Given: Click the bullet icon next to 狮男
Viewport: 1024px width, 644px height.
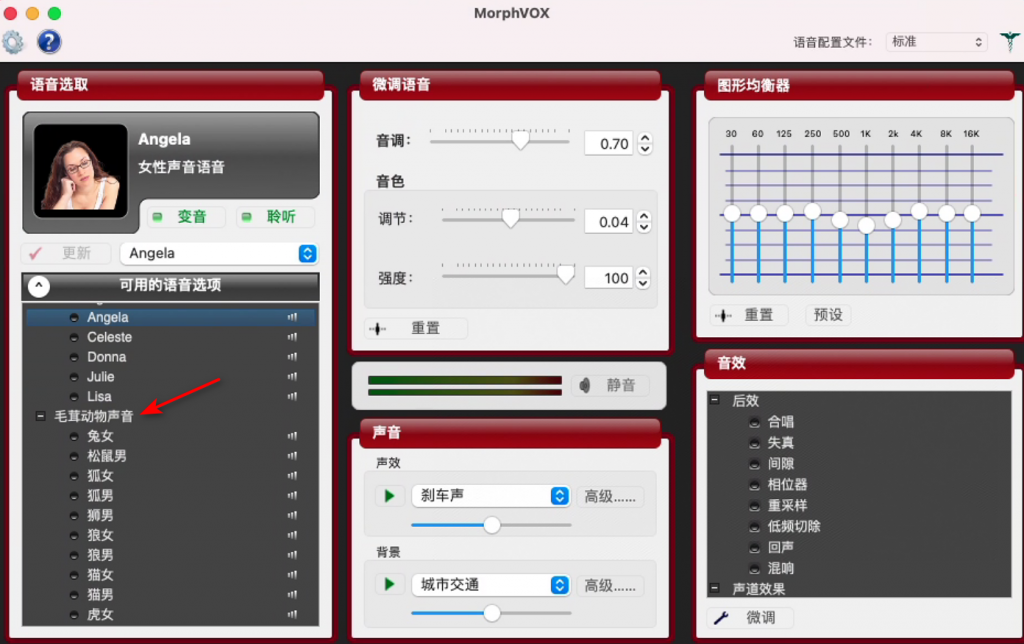Looking at the screenshot, I should [74, 515].
